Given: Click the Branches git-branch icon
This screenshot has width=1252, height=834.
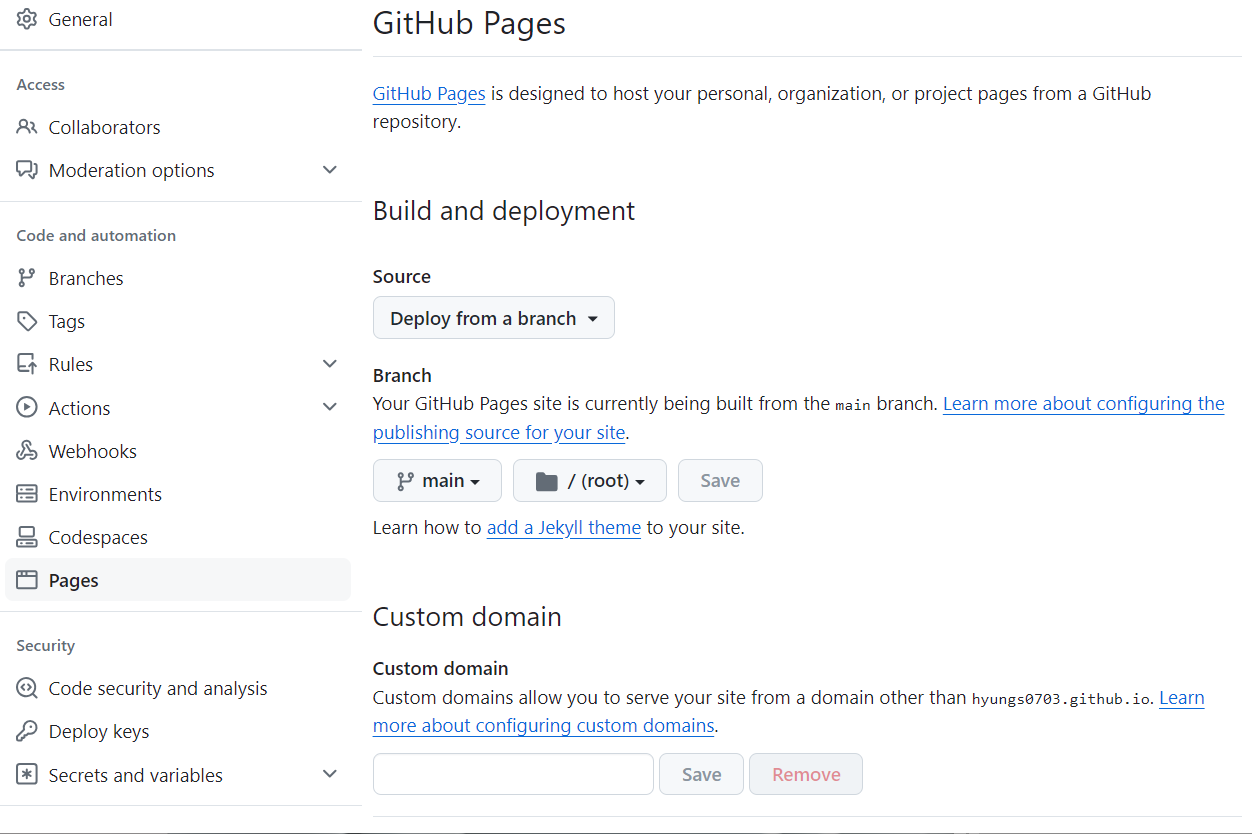Looking at the screenshot, I should coord(27,278).
